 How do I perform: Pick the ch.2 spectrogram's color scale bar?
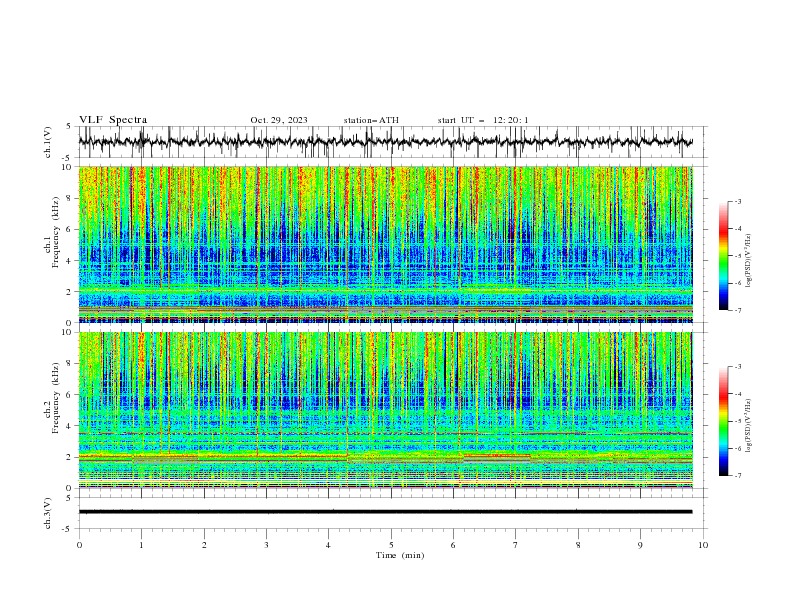coord(723,421)
